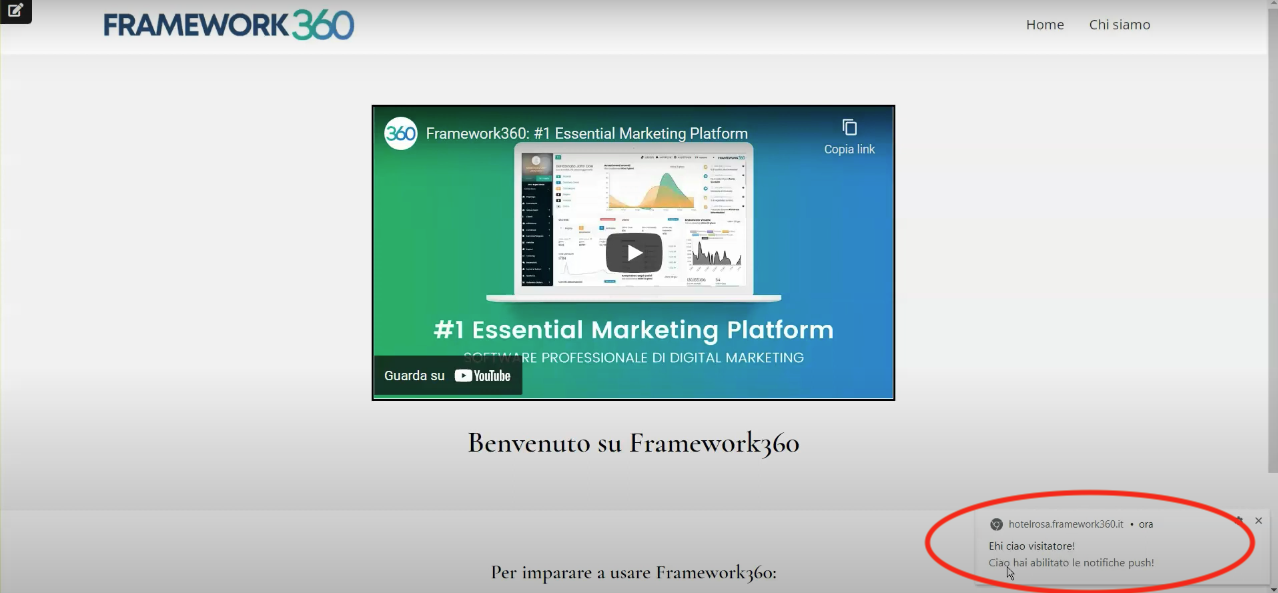1278x593 pixels.
Task: Play the embedded YouTube video
Action: pos(633,253)
